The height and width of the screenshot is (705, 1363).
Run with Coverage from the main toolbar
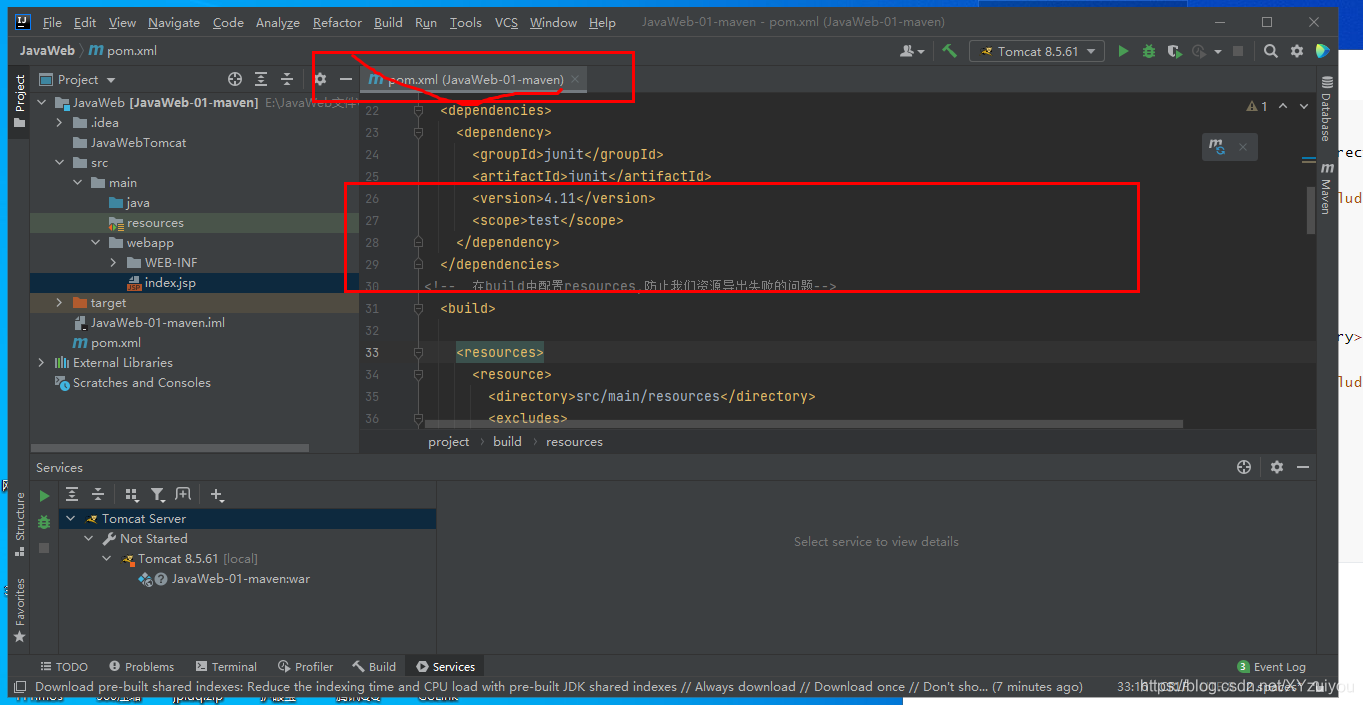tap(1174, 51)
